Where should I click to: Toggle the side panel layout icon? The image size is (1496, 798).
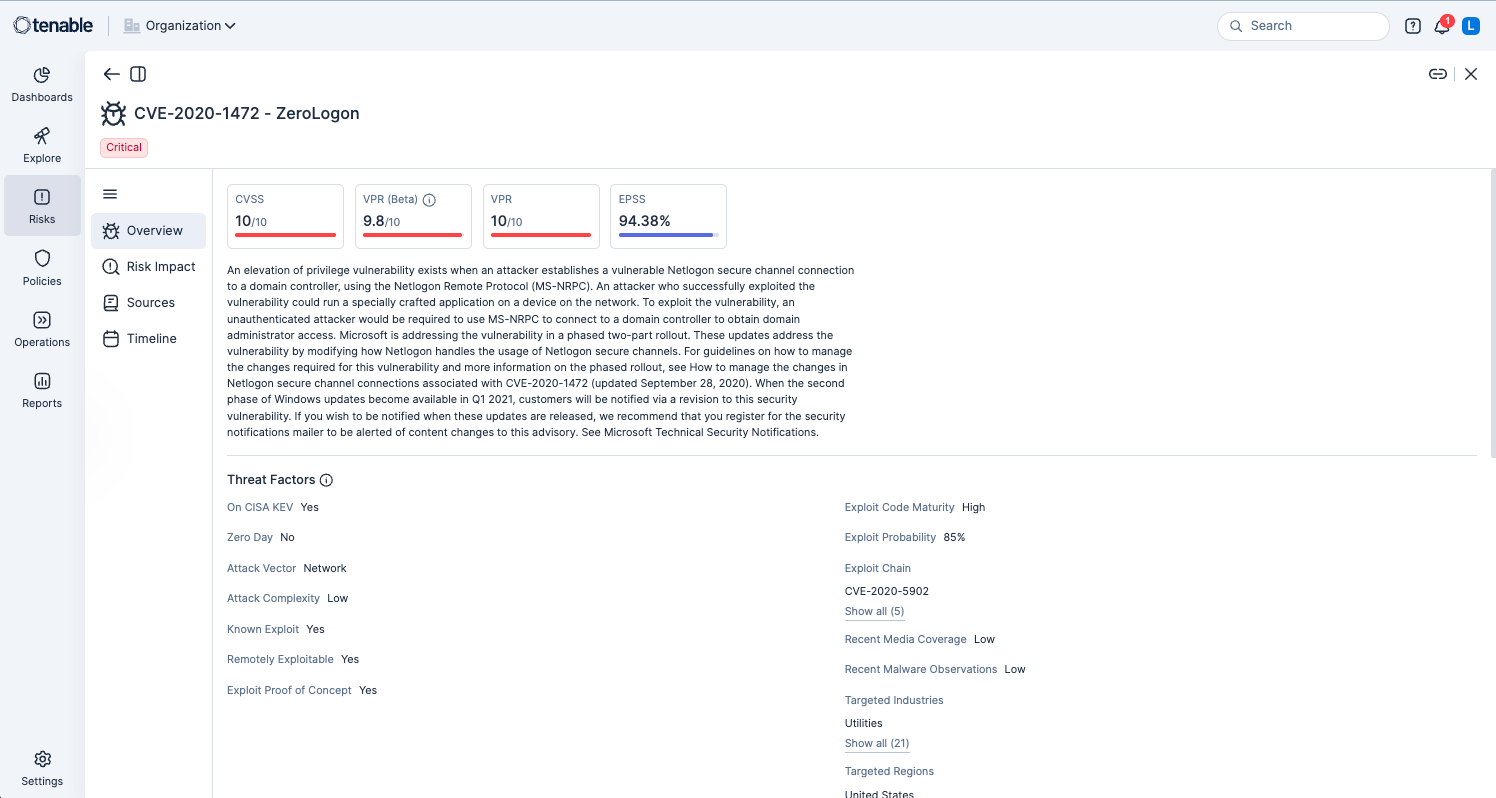click(139, 74)
